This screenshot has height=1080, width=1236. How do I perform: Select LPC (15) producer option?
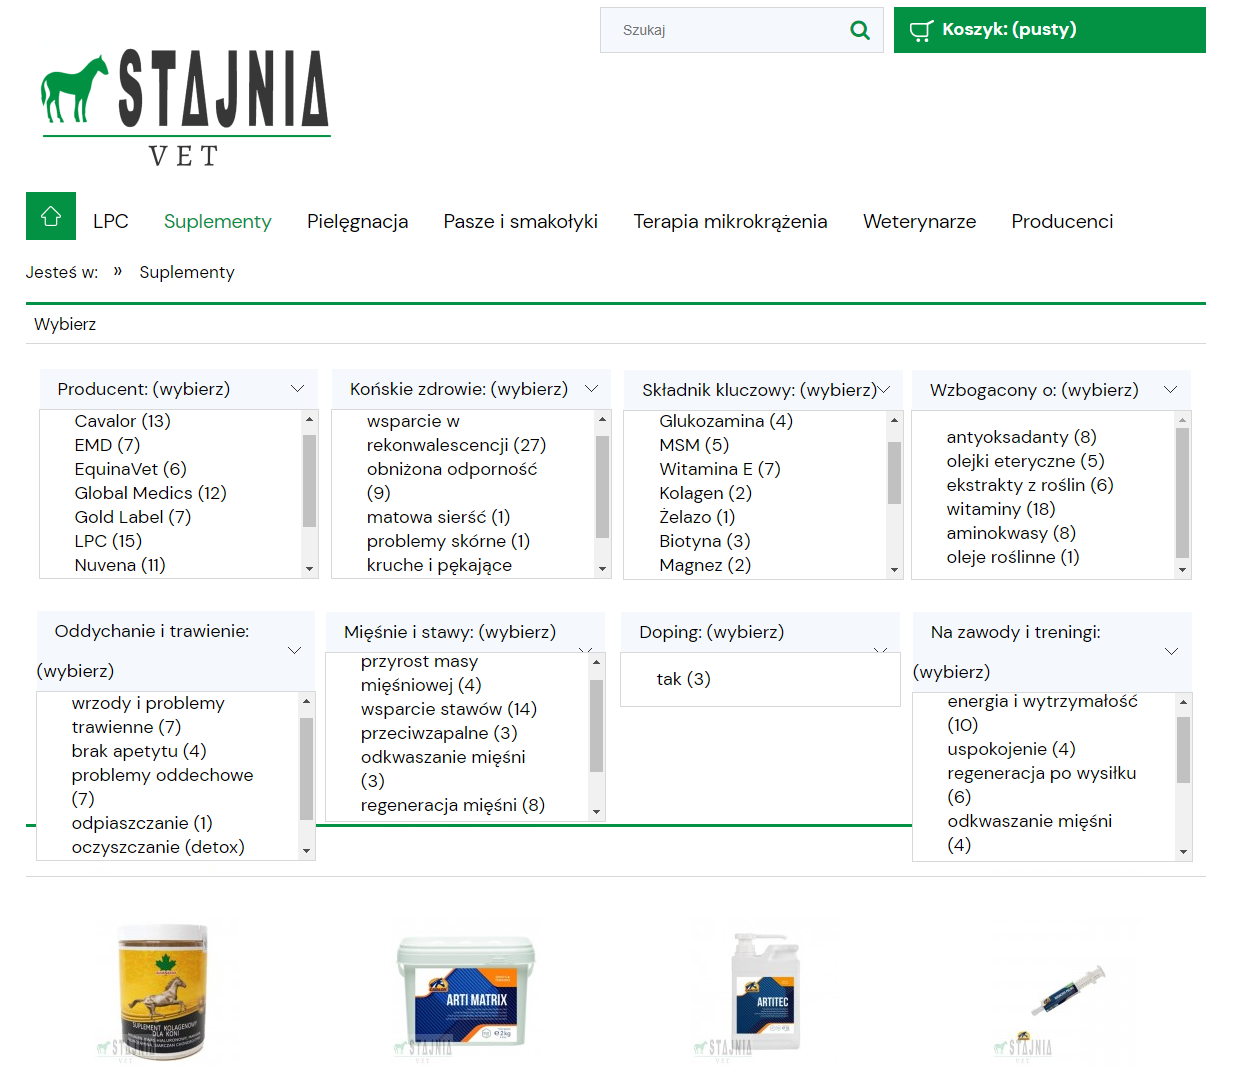[x=108, y=541]
